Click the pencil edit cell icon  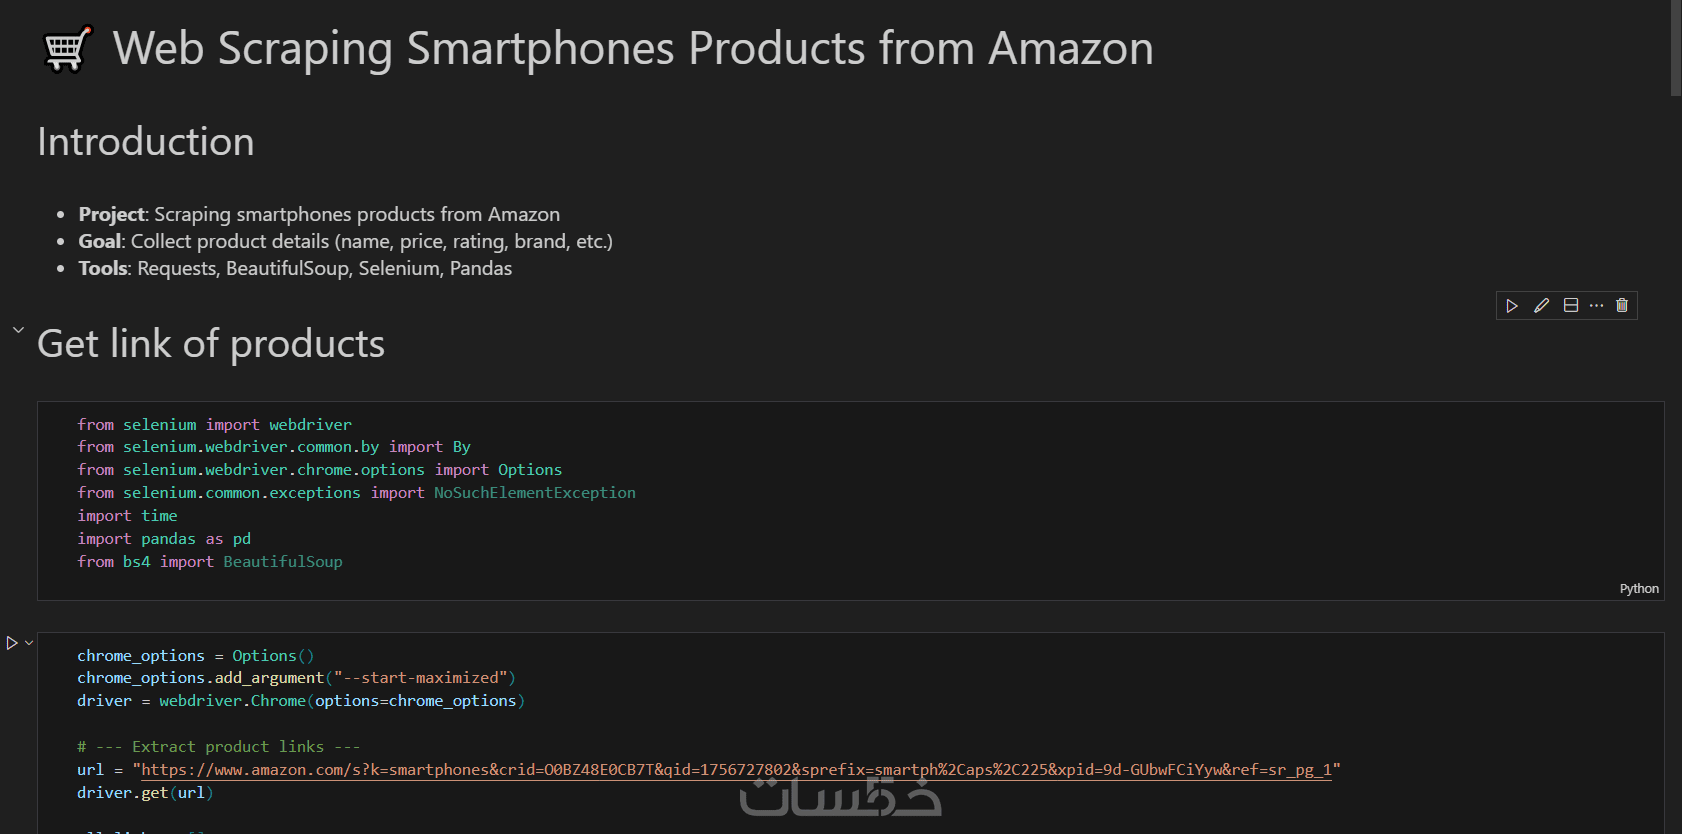tap(1541, 306)
